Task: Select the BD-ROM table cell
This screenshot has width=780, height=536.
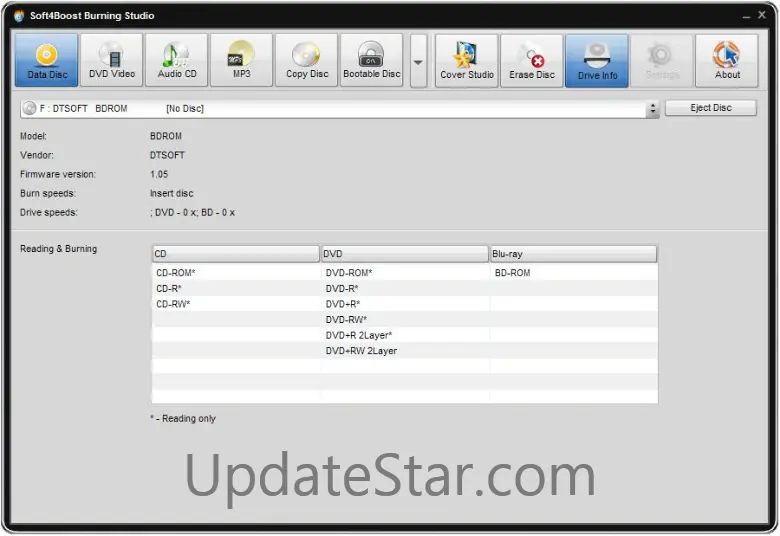Action: point(574,273)
